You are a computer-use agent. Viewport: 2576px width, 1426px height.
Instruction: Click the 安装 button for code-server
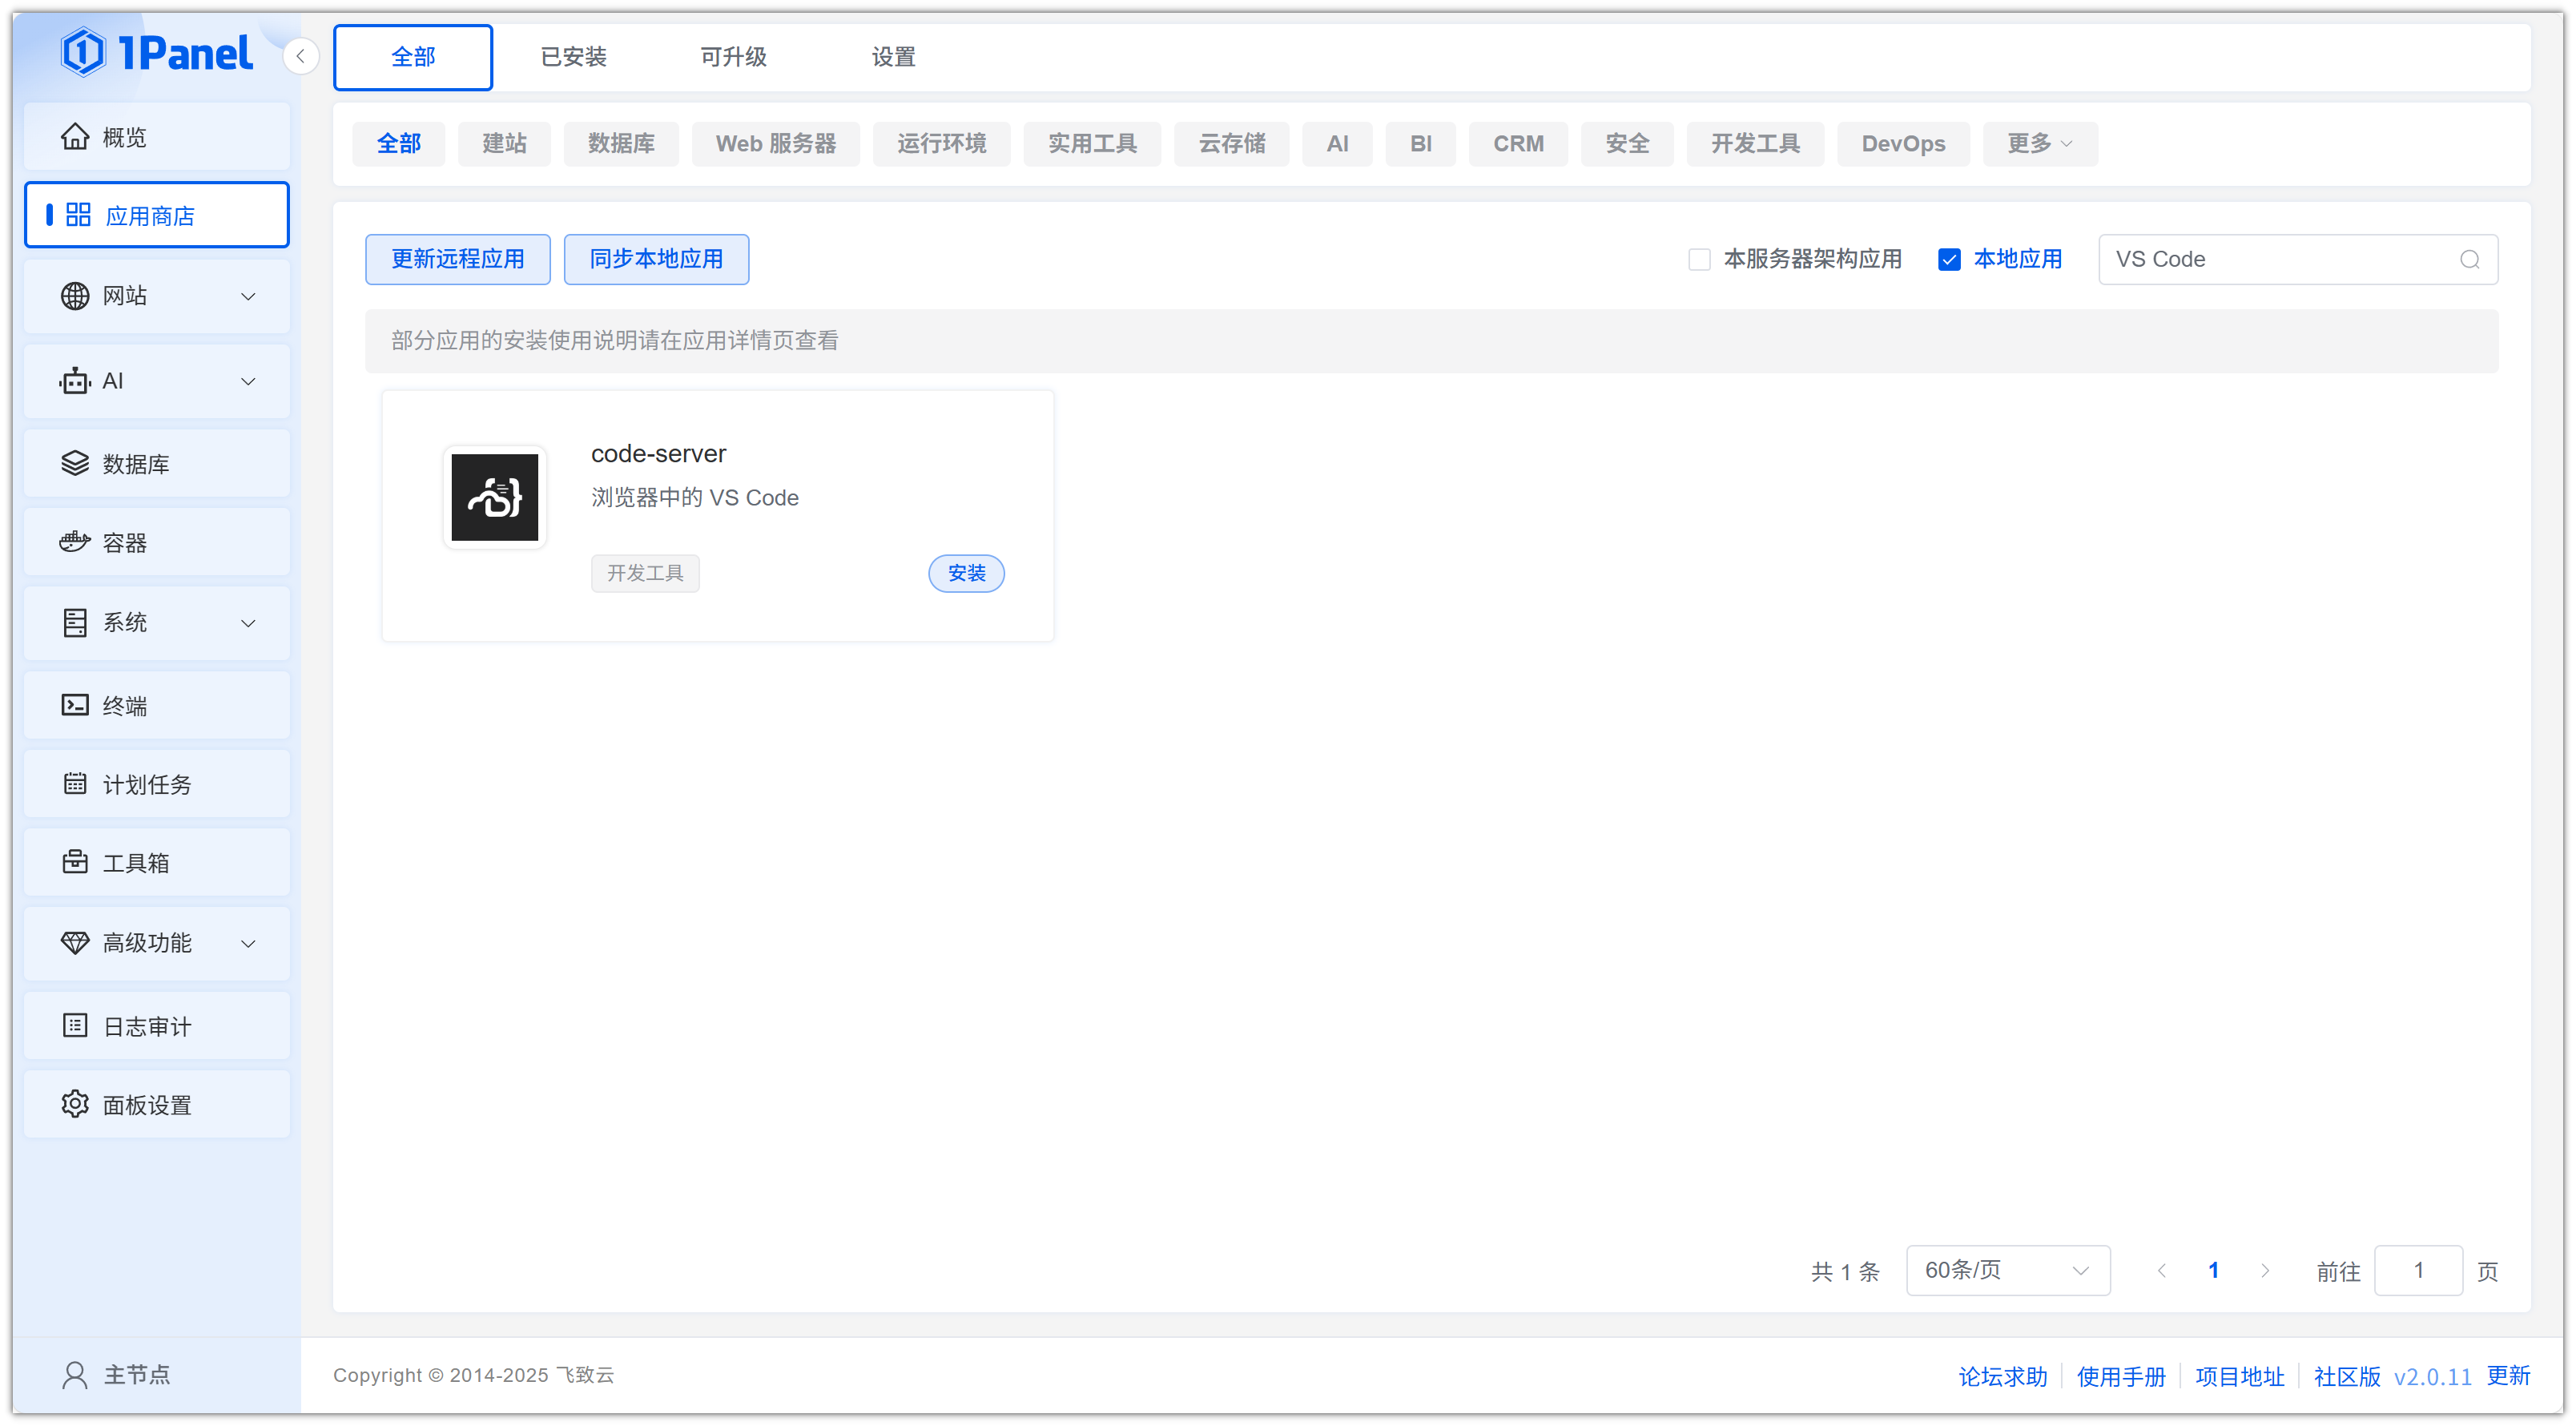[966, 573]
